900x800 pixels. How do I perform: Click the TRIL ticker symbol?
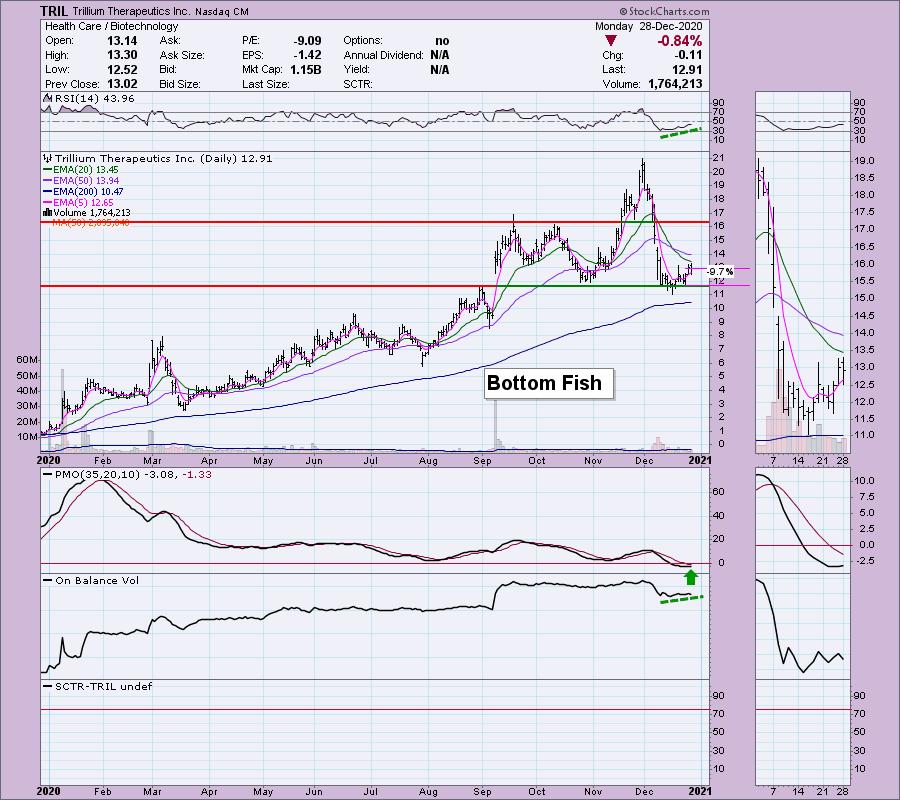click(55, 11)
